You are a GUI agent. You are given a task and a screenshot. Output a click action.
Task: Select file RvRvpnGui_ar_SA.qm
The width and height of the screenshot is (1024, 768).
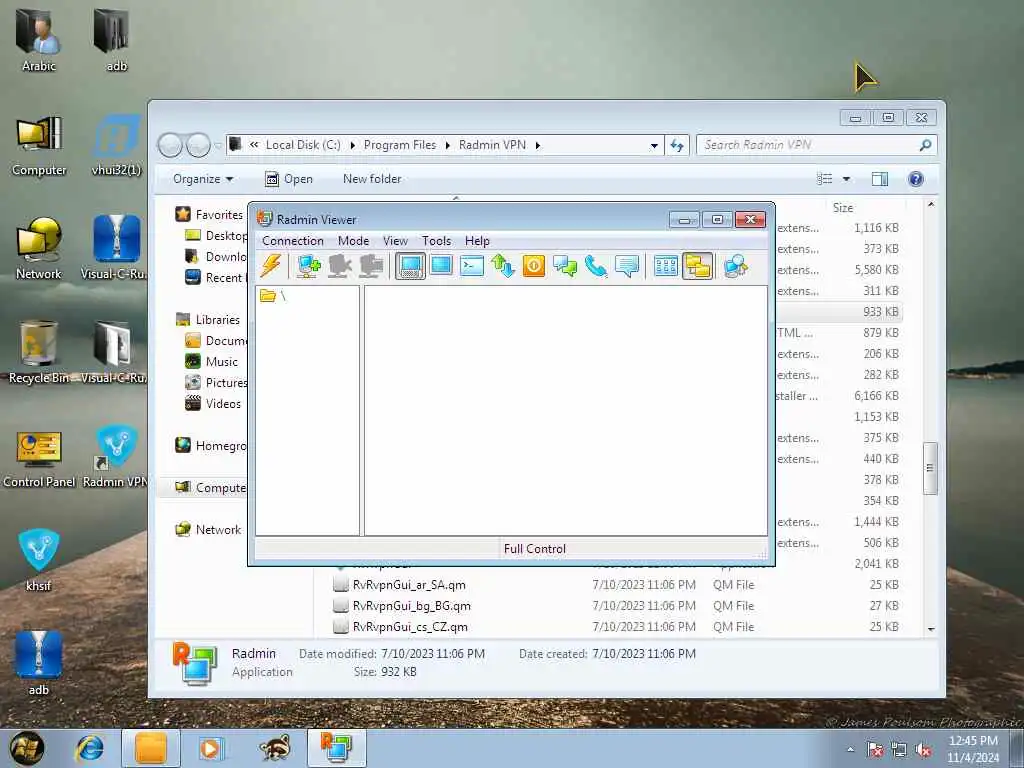tap(409, 584)
